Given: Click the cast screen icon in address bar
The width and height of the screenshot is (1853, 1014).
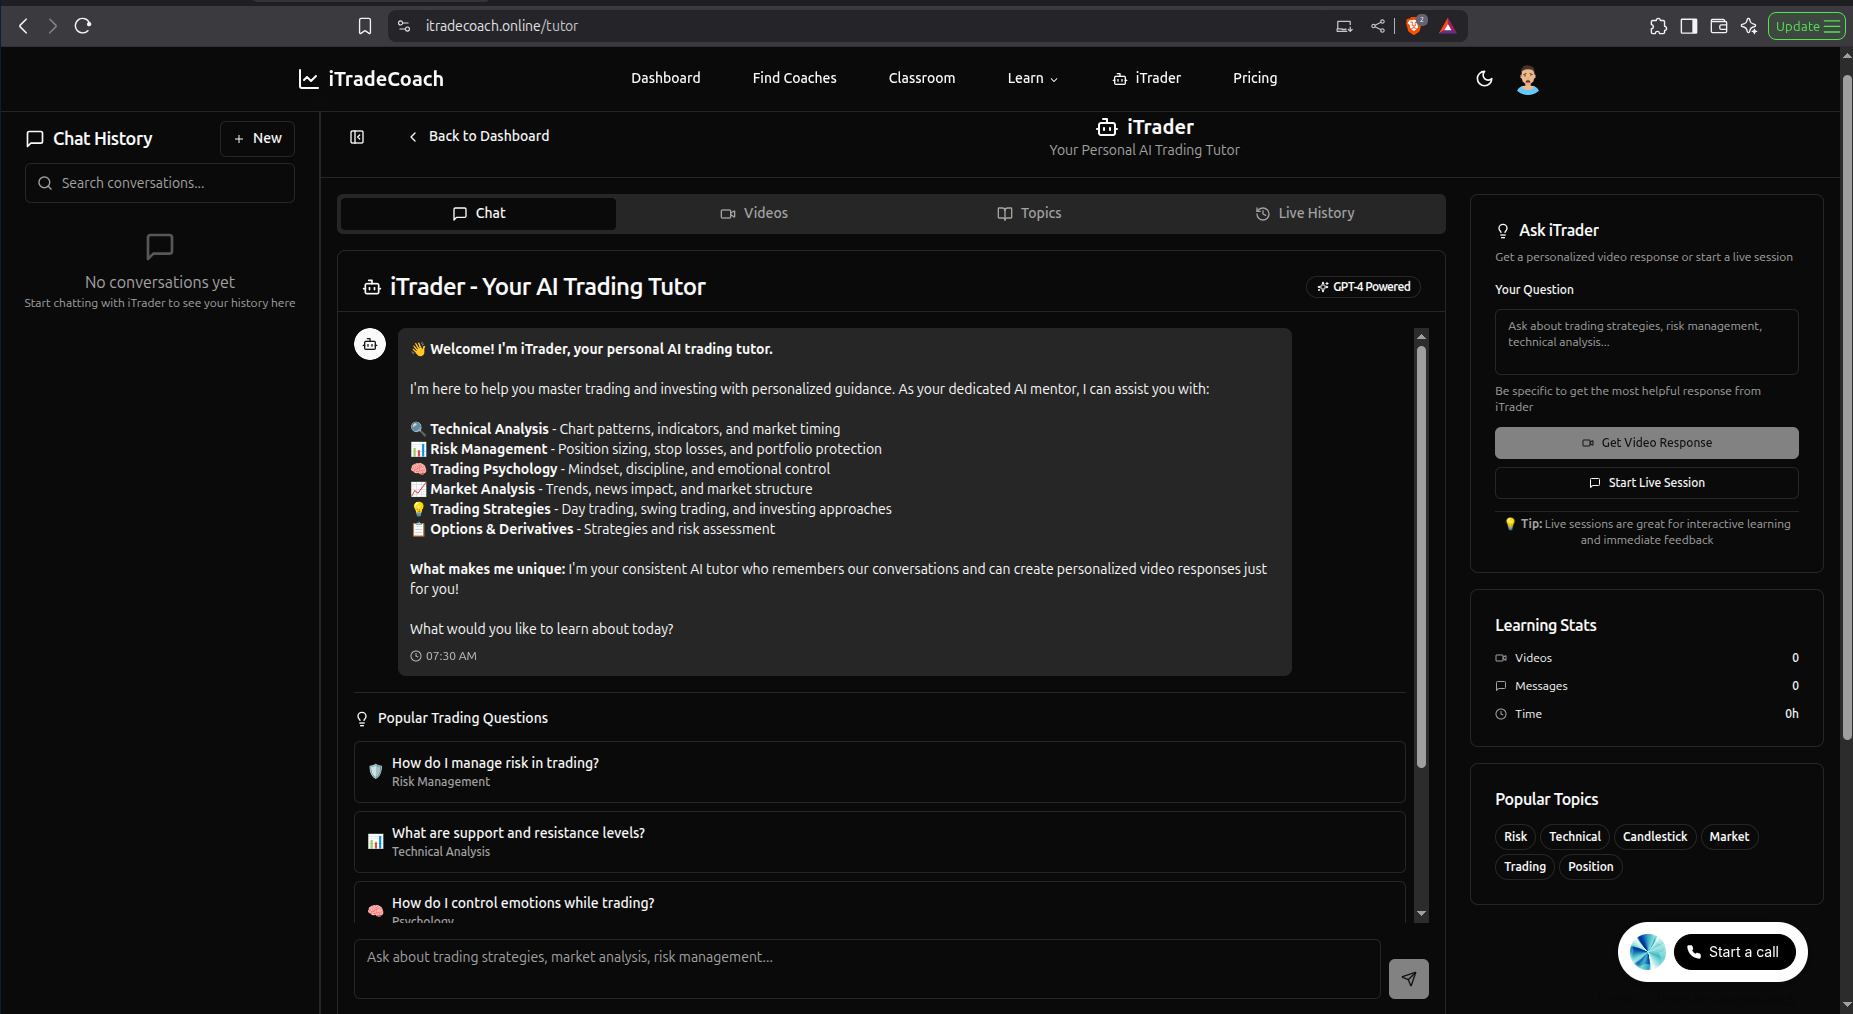Looking at the screenshot, I should (1344, 26).
